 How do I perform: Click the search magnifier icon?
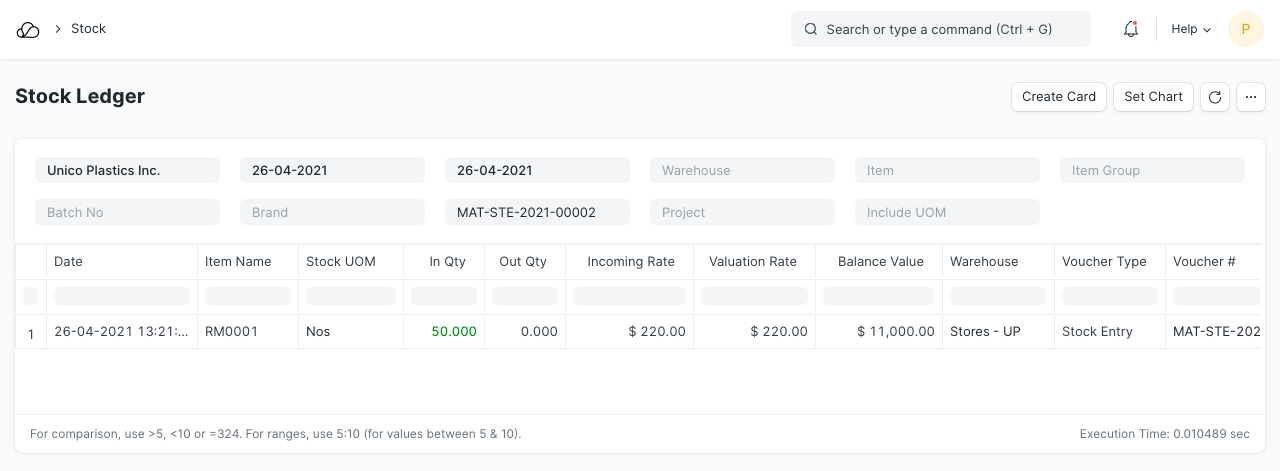[x=811, y=30]
